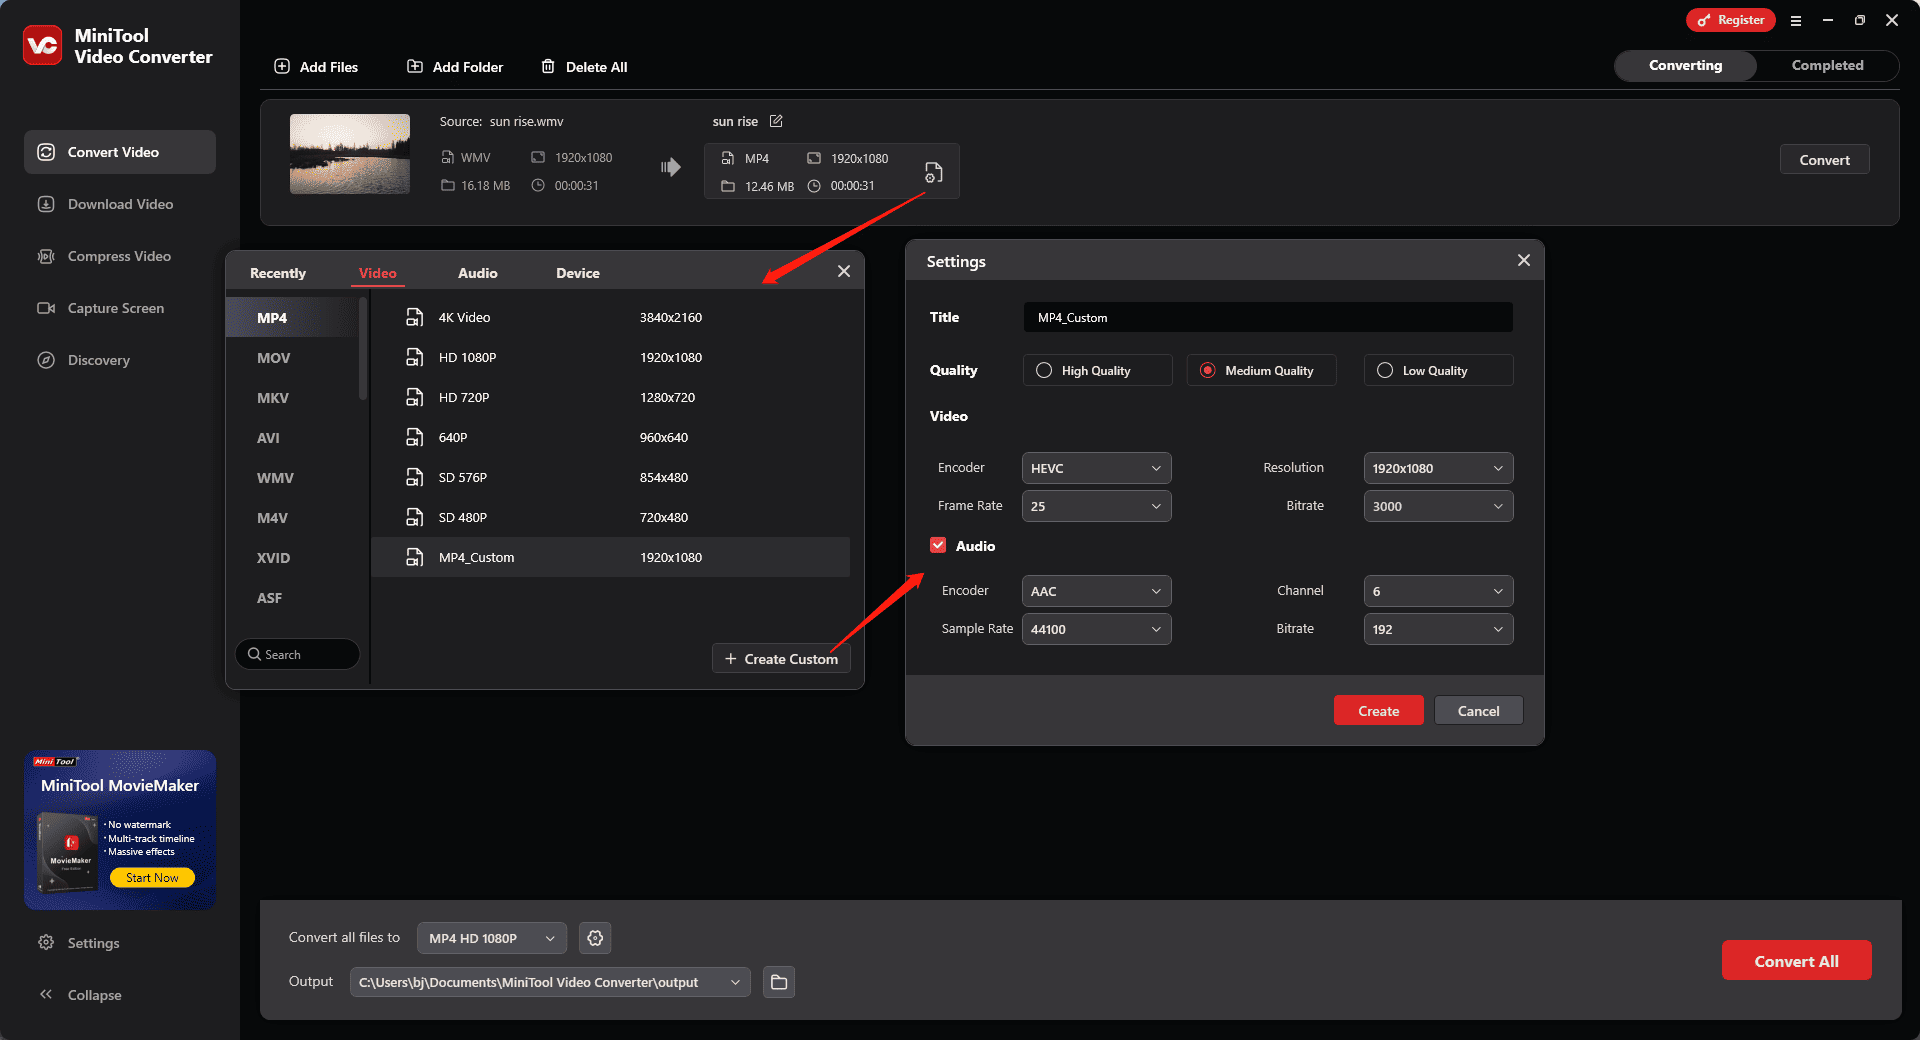The width and height of the screenshot is (1920, 1040).
Task: Switch to Video tab
Action: click(378, 273)
